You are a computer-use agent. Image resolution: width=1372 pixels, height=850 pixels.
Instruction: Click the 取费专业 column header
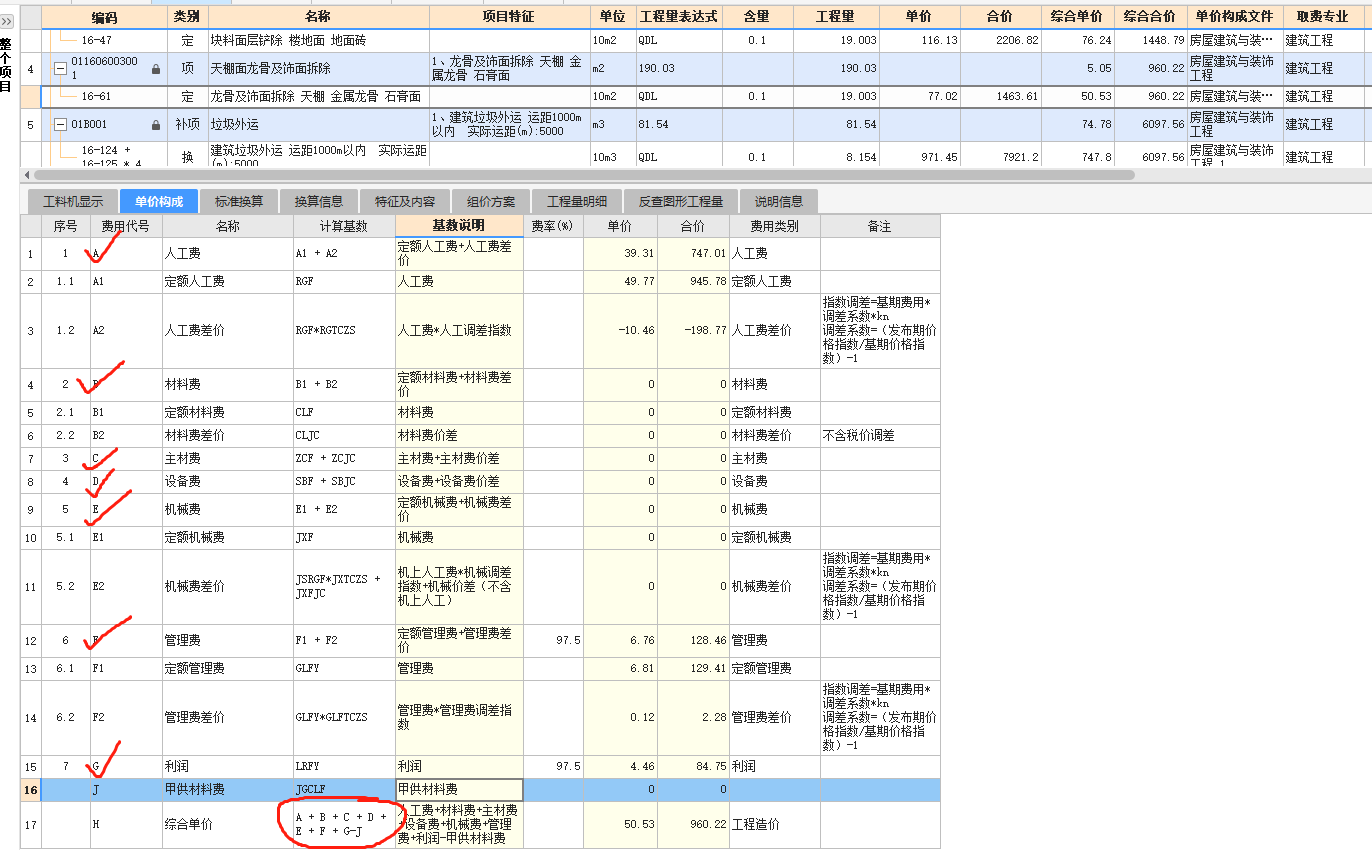1323,17
